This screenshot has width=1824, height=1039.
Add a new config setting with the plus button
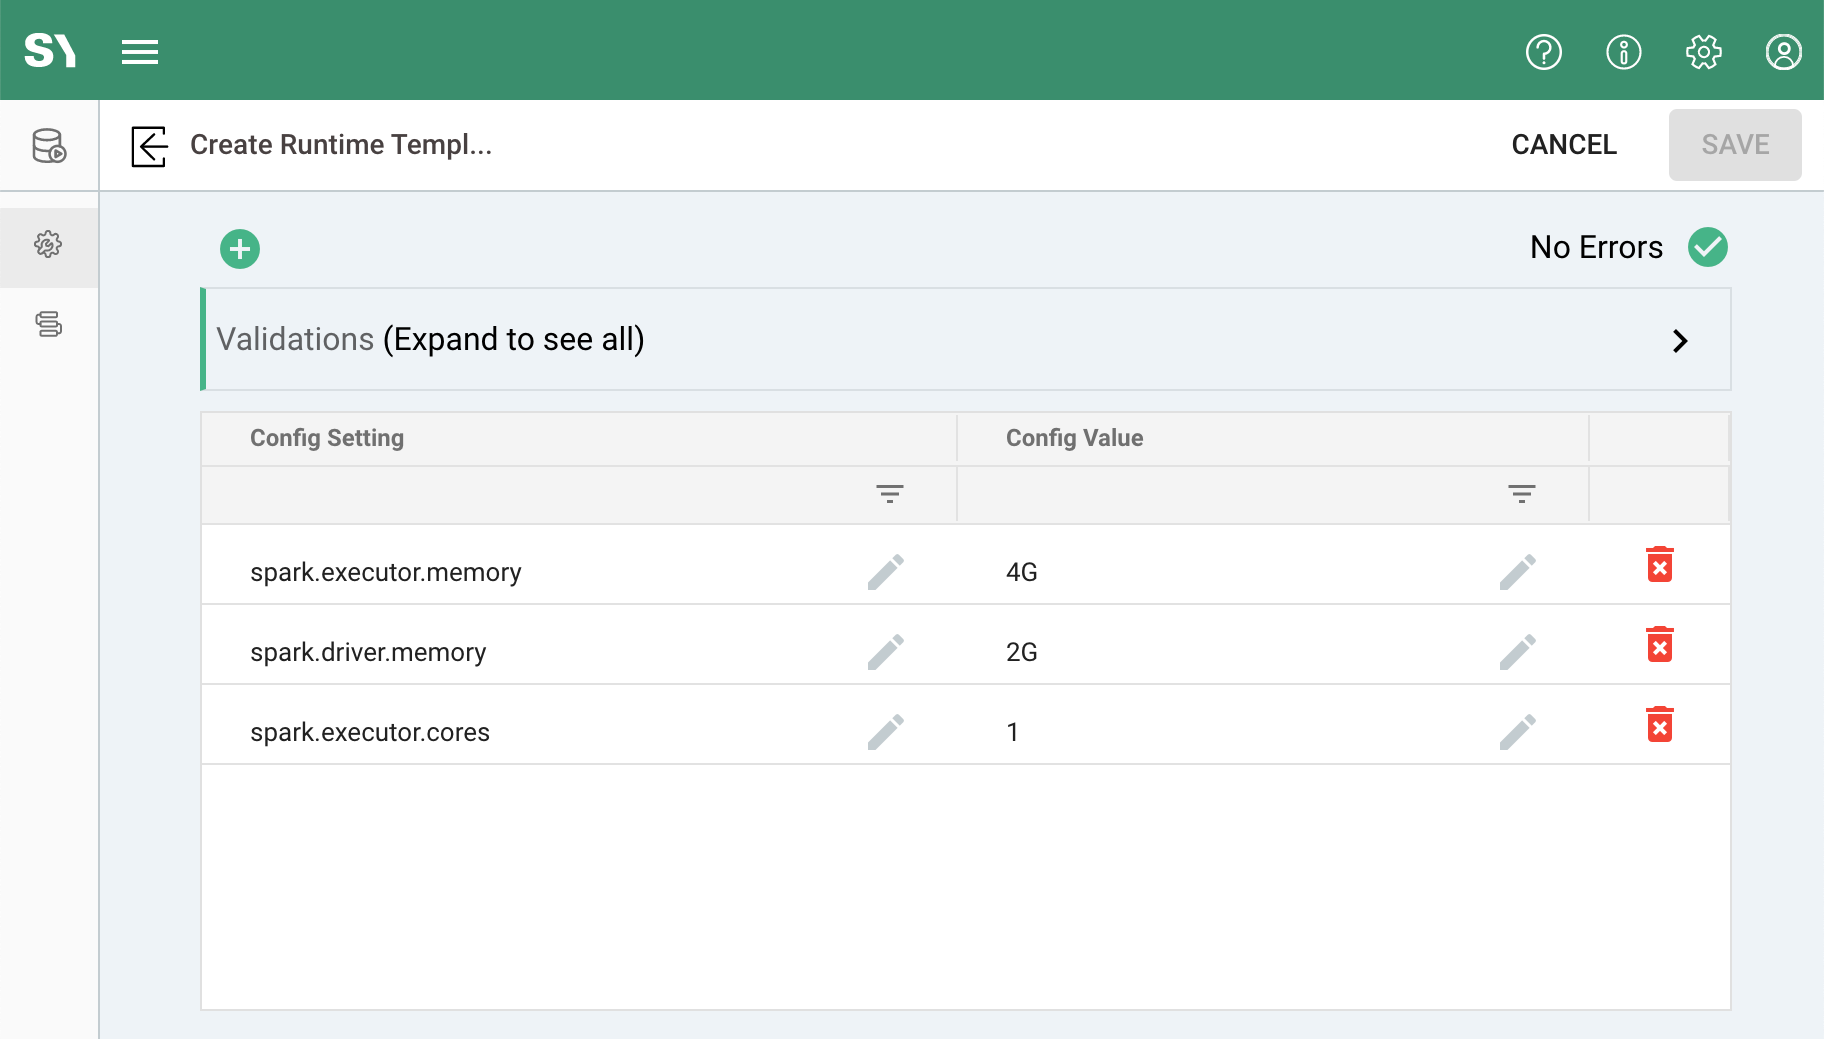point(239,248)
